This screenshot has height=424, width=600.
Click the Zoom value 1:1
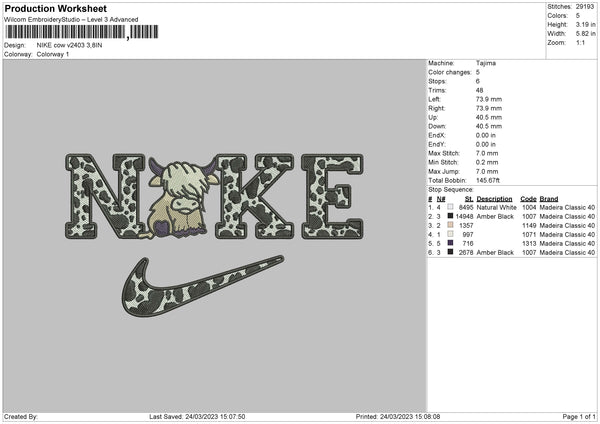580,42
